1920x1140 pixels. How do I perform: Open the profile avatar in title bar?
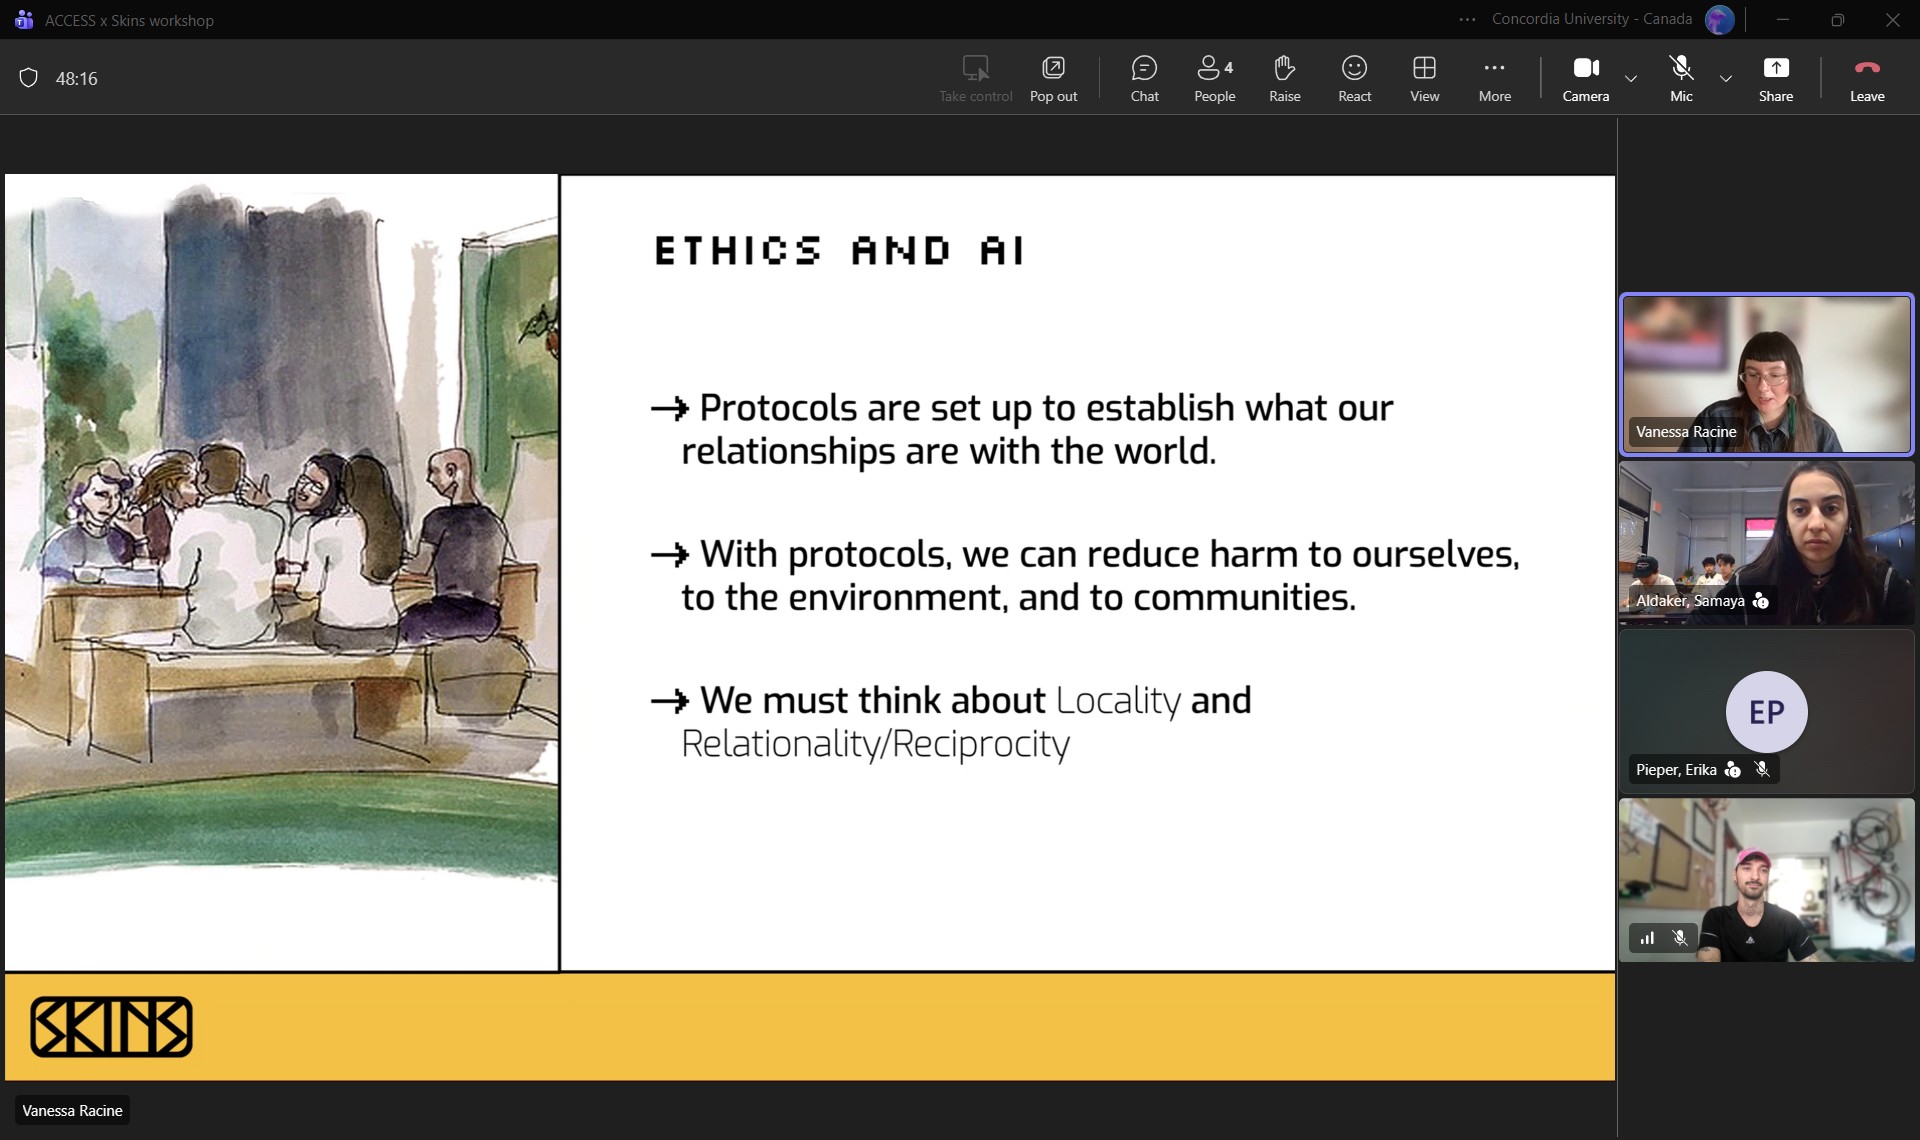coord(1719,19)
